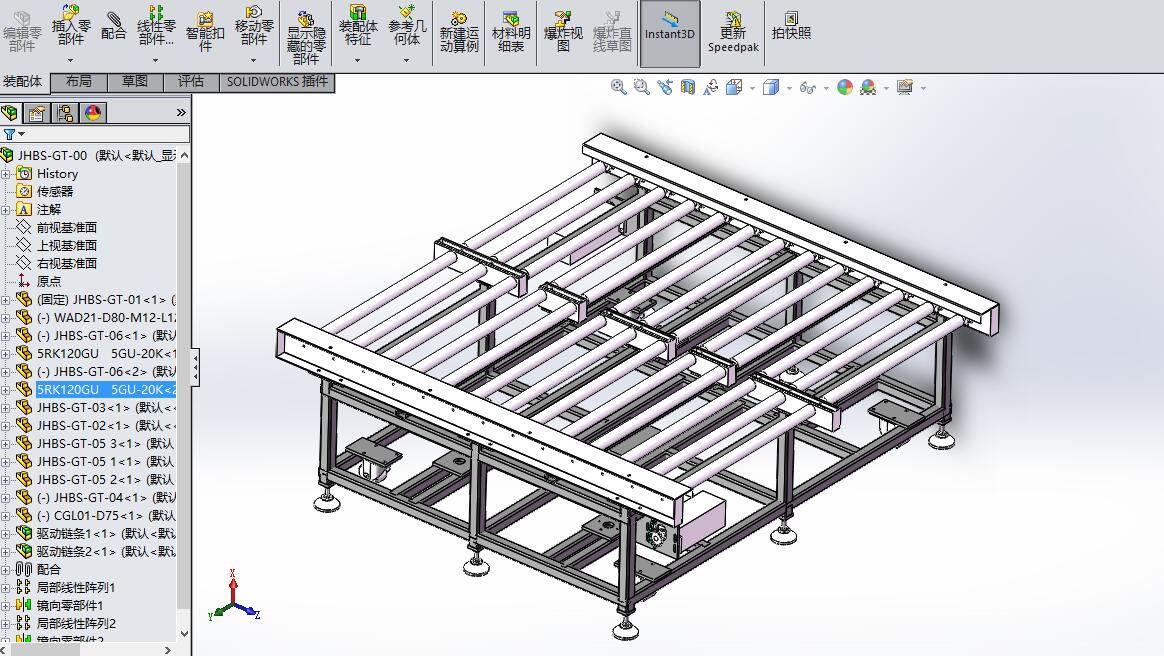Viewport: 1164px width, 656px height.
Task: Select 传感器 in feature tree
Action: click(x=55, y=191)
